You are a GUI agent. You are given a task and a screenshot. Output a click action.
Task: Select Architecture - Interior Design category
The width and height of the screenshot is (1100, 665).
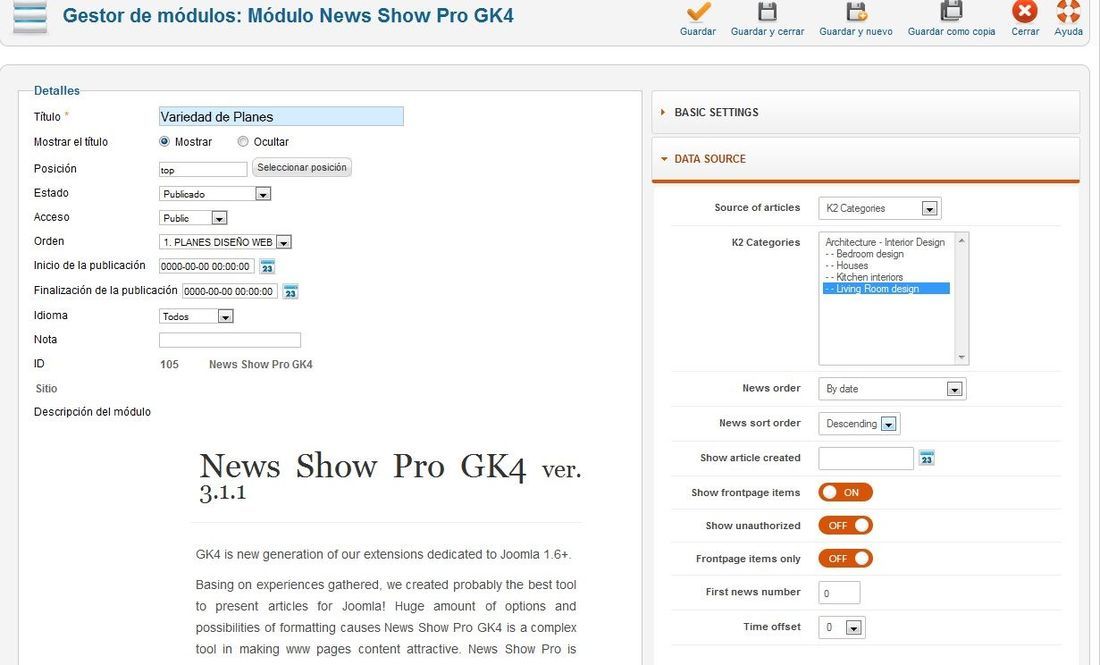click(x=885, y=242)
